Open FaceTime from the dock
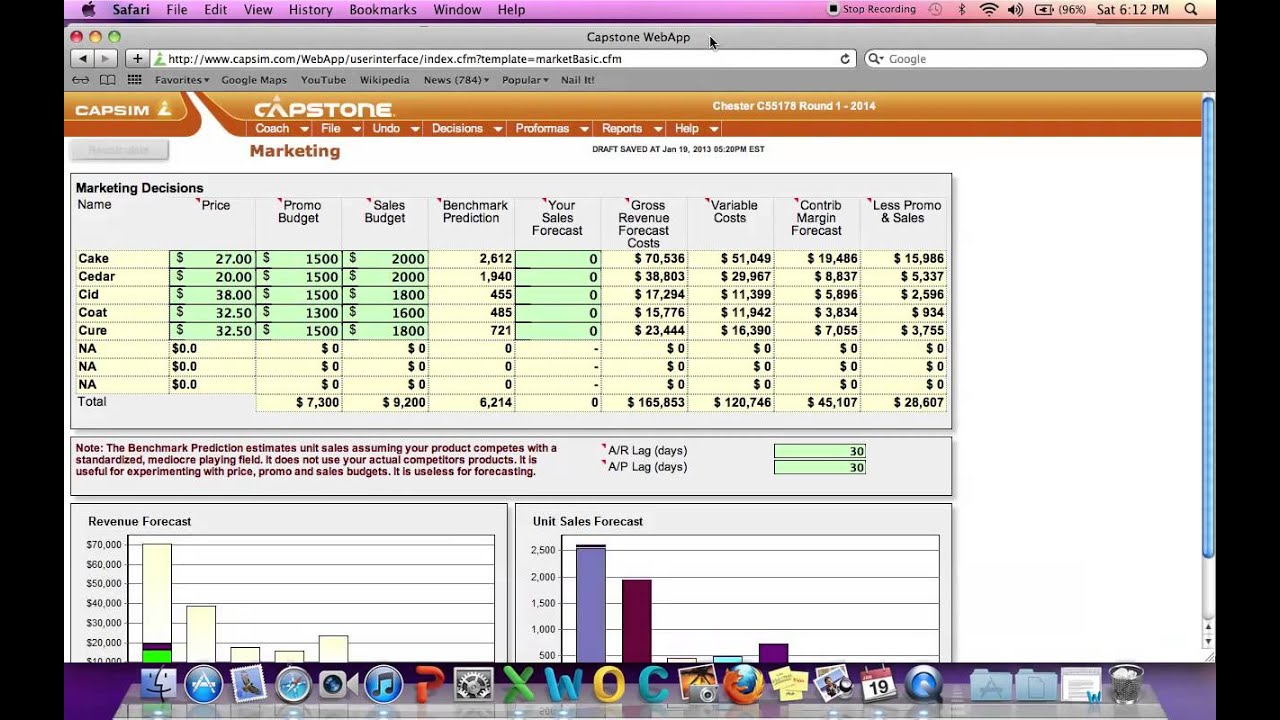The image size is (1280, 720). pos(338,685)
